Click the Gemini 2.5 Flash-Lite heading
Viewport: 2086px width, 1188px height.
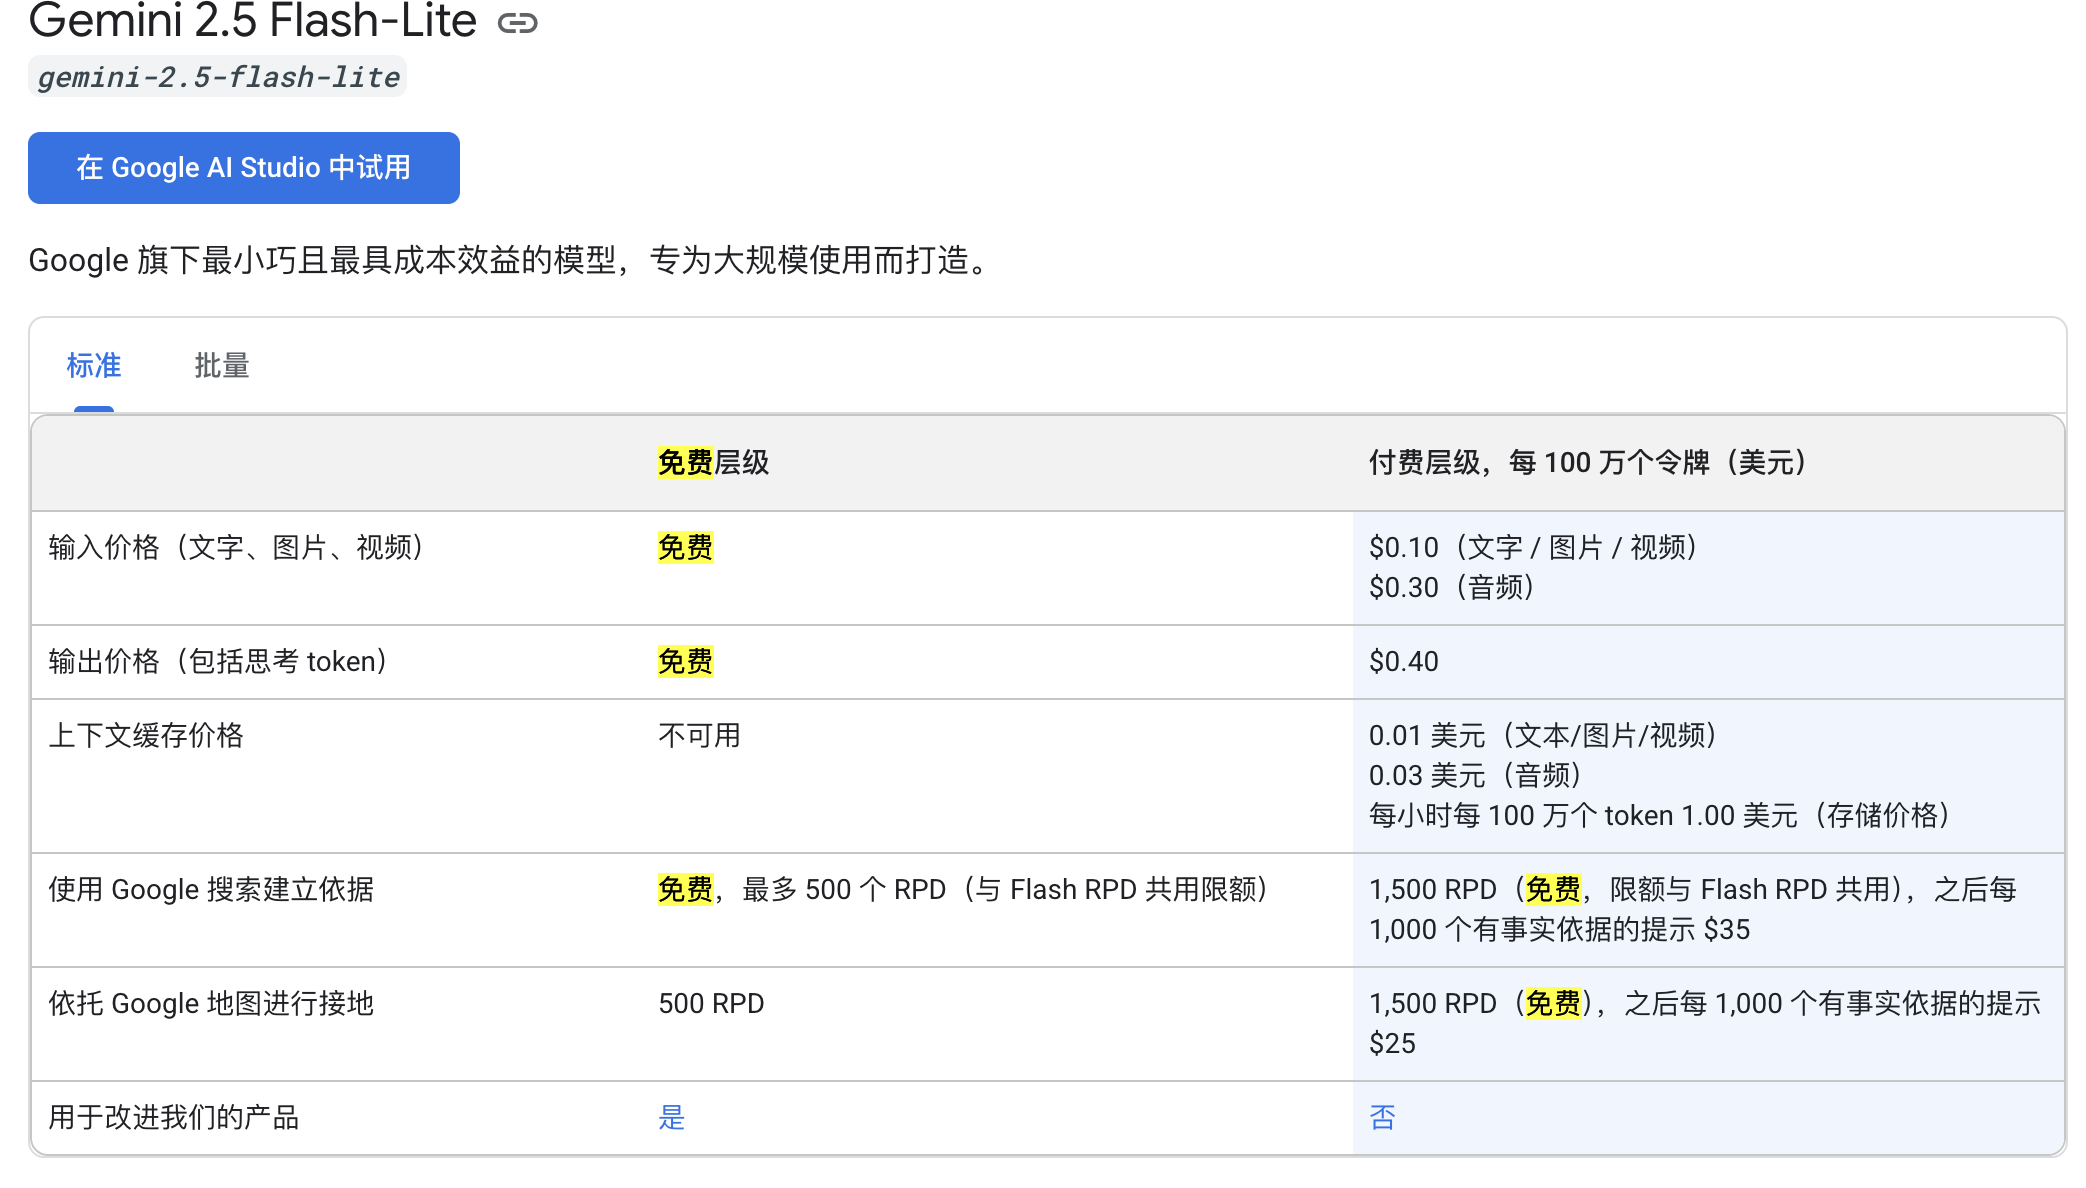[253, 21]
